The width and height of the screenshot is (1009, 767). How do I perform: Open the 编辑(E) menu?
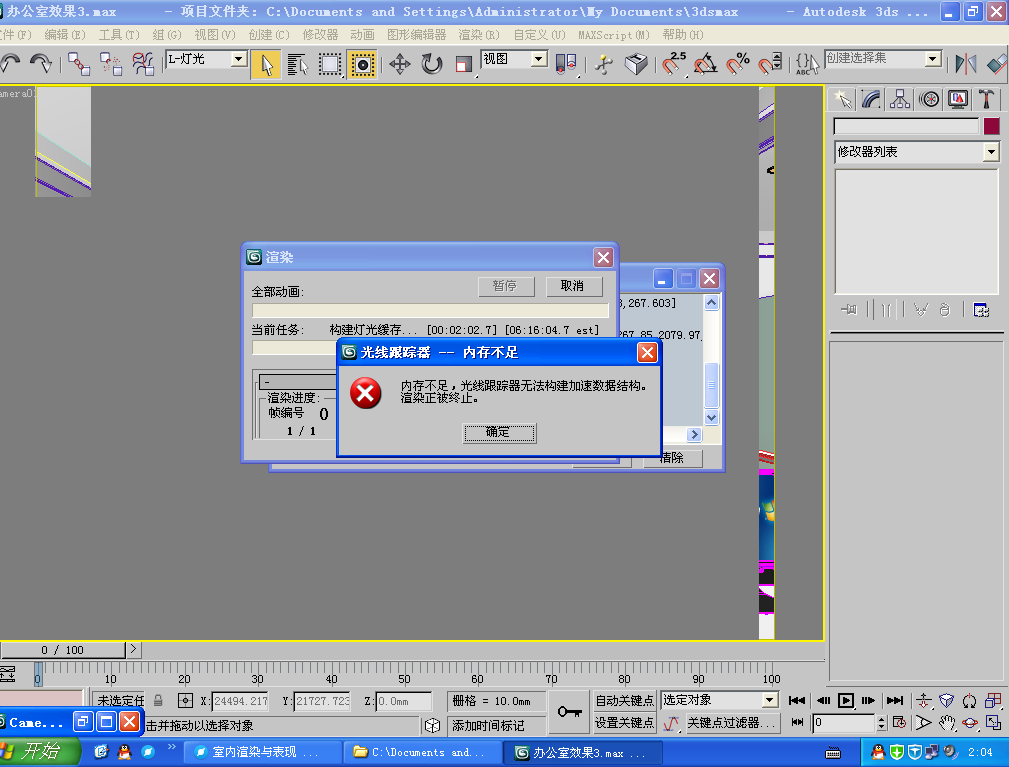click(x=65, y=35)
